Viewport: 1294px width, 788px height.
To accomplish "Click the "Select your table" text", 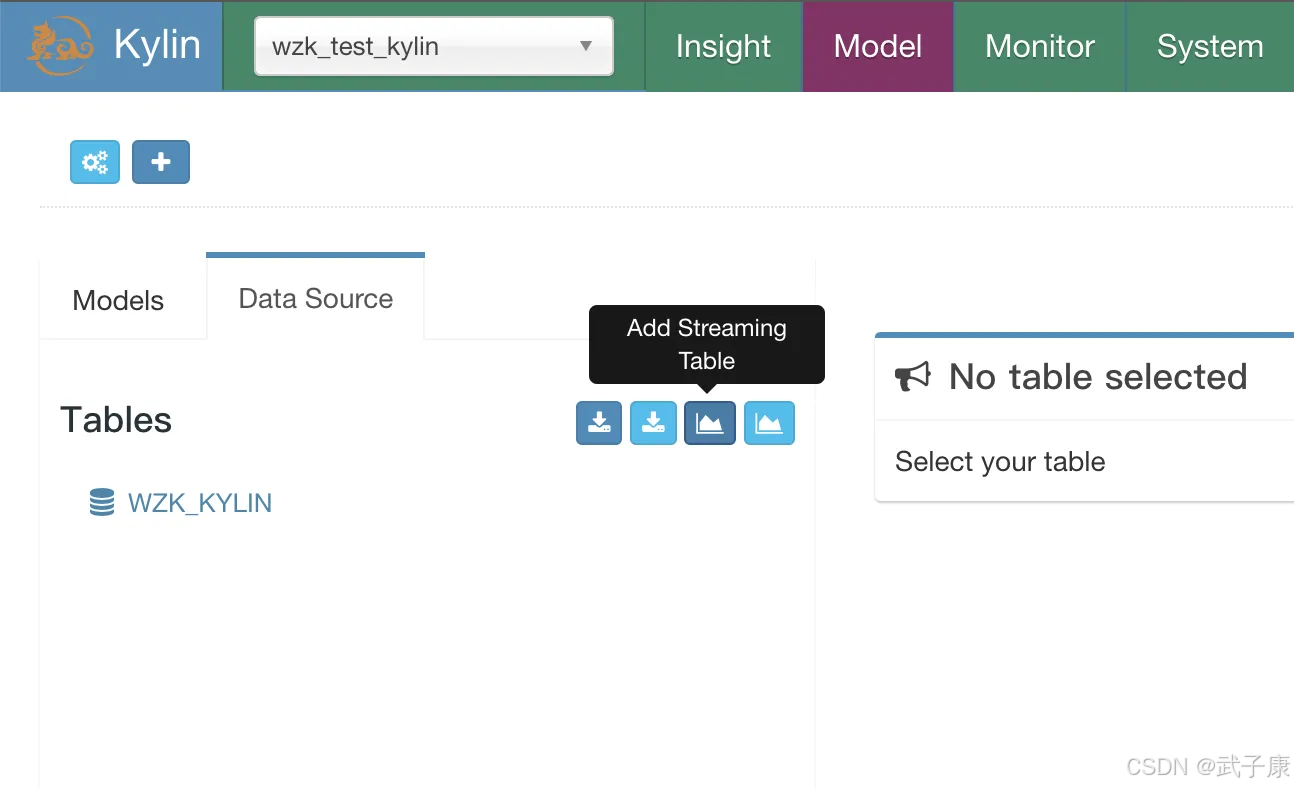I will 999,462.
